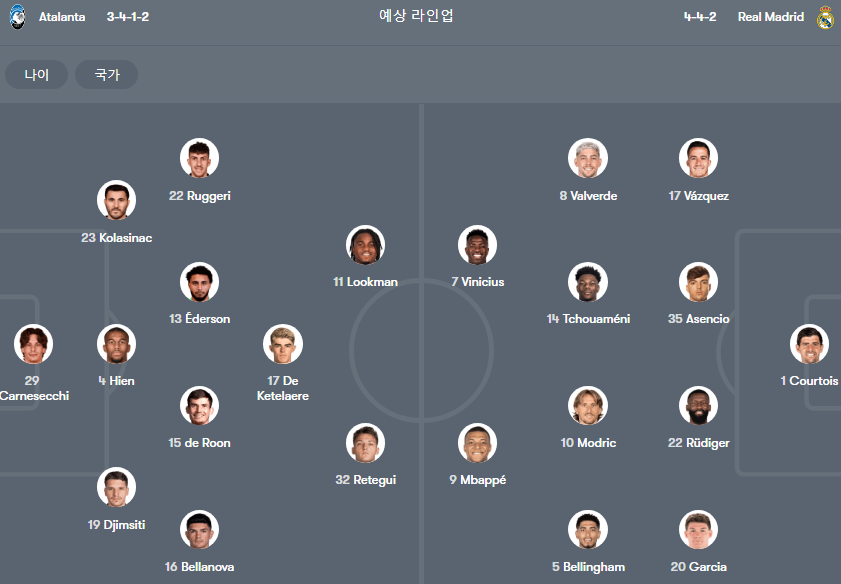Open the Real Madrid team name link

[x=771, y=17]
